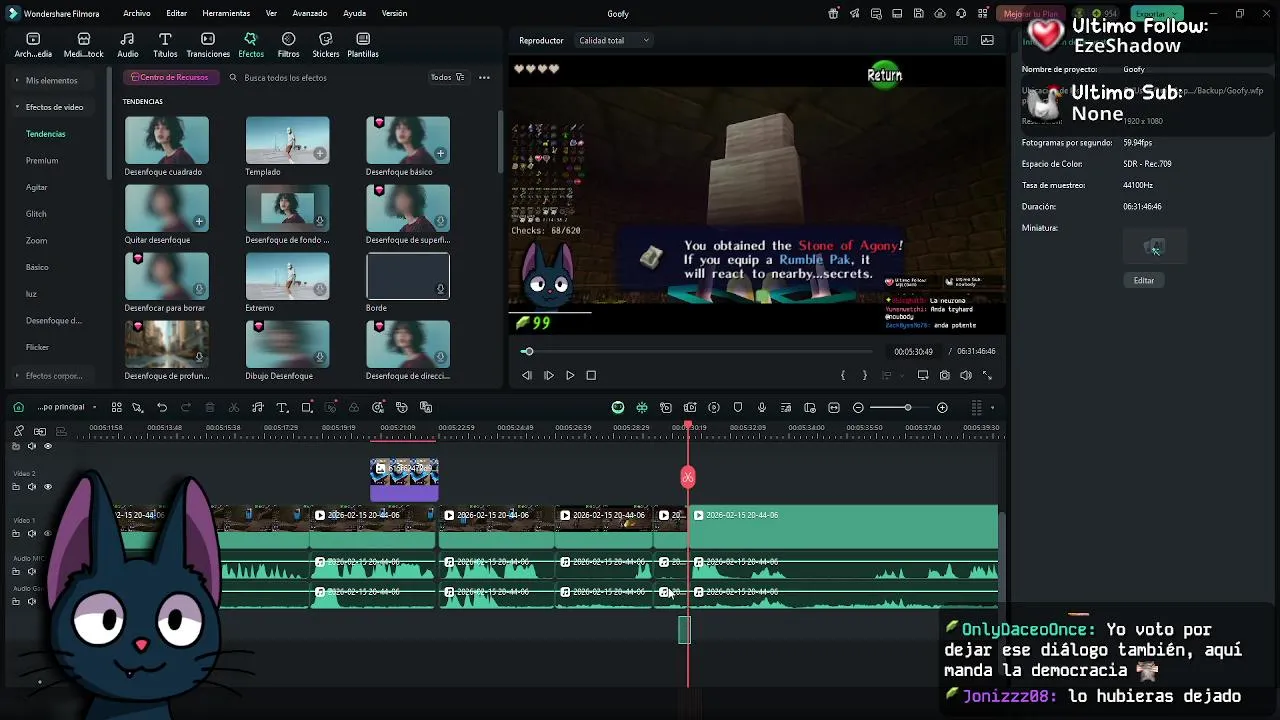Click the purple effect clip on Video 2
The image size is (1280, 720).
point(404,480)
